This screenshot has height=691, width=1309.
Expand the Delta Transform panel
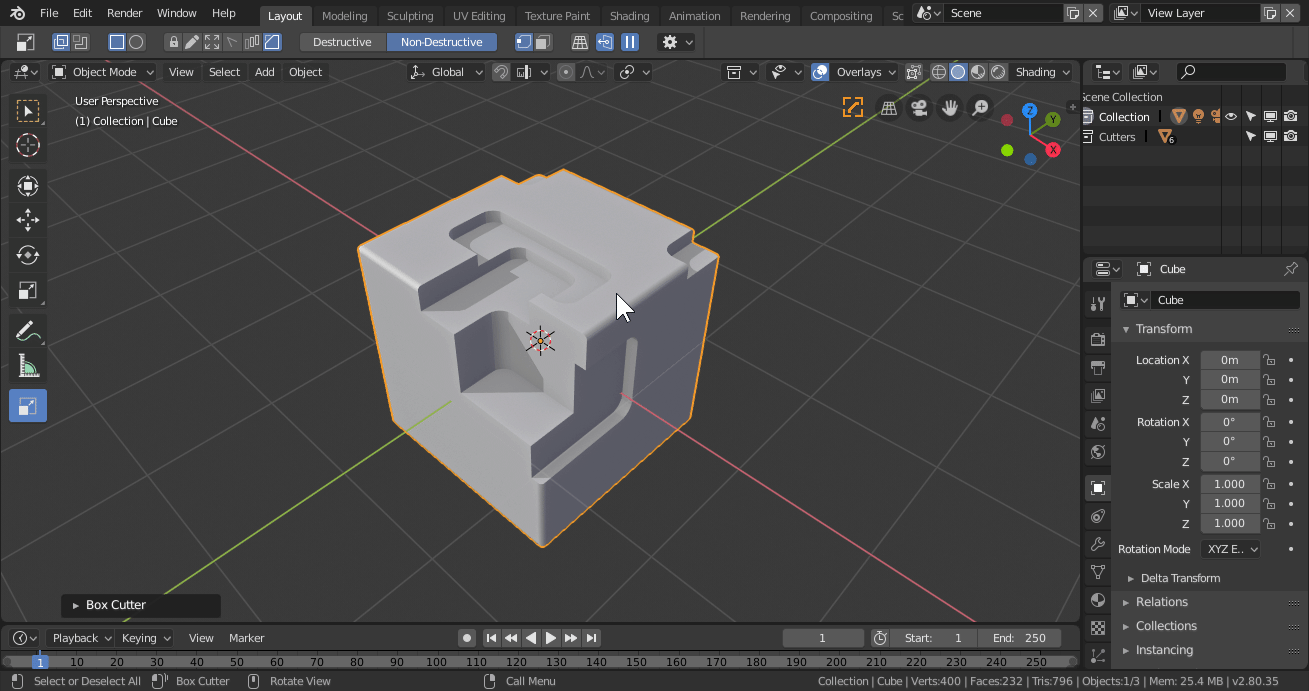click(1180, 578)
